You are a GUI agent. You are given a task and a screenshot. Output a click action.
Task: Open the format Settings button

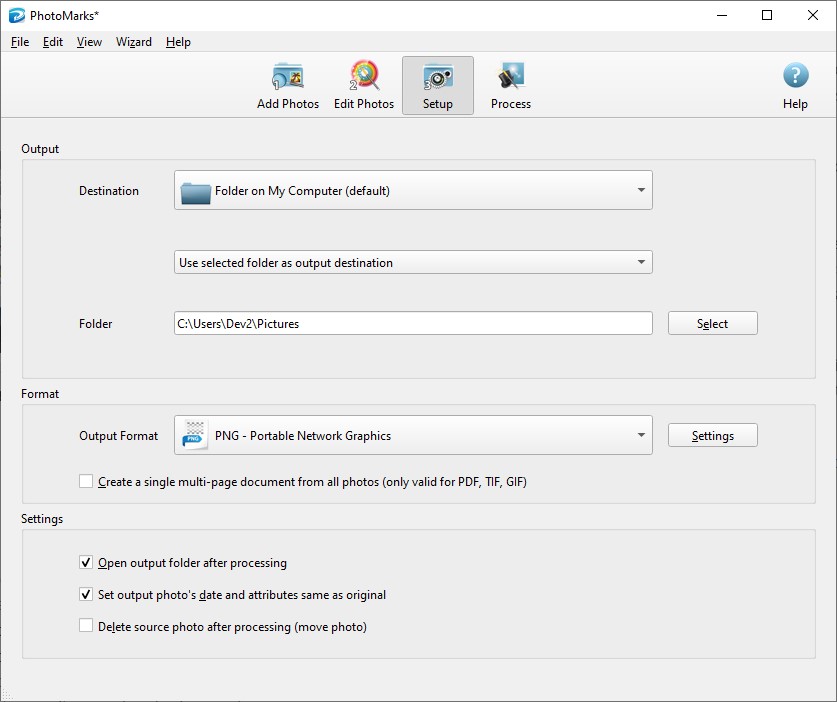tap(712, 436)
